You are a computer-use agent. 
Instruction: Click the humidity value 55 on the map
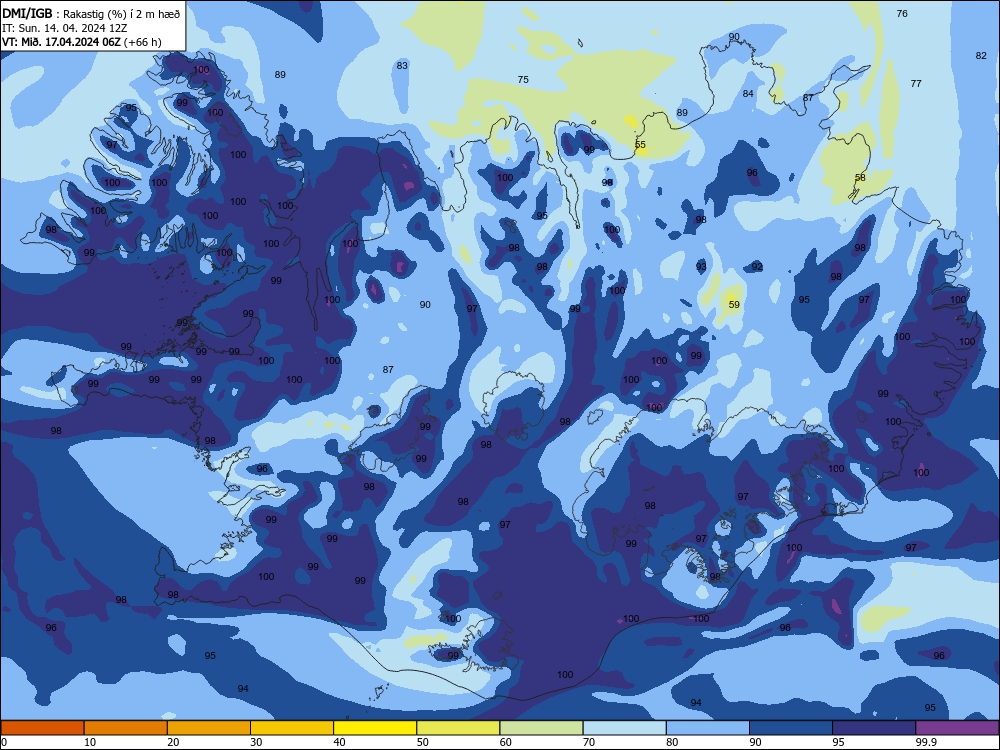[640, 145]
